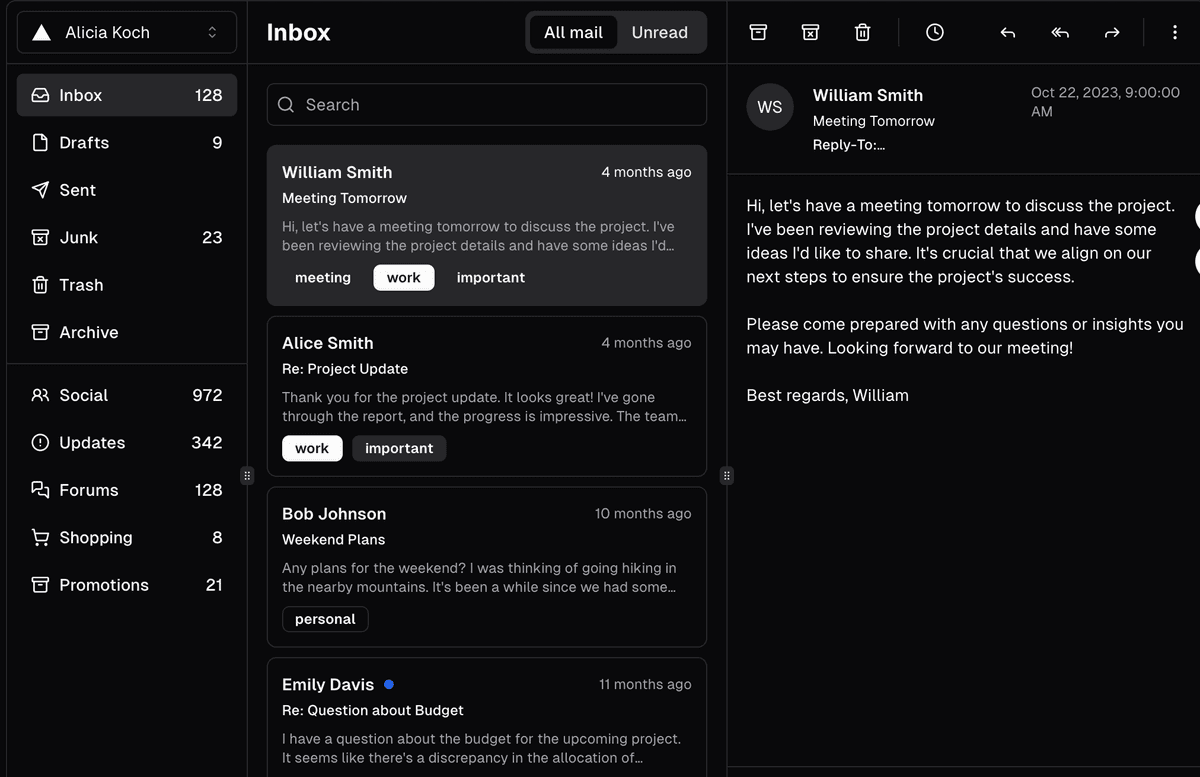Snooze email using clock icon
Viewport: 1200px width, 777px height.
pos(934,32)
